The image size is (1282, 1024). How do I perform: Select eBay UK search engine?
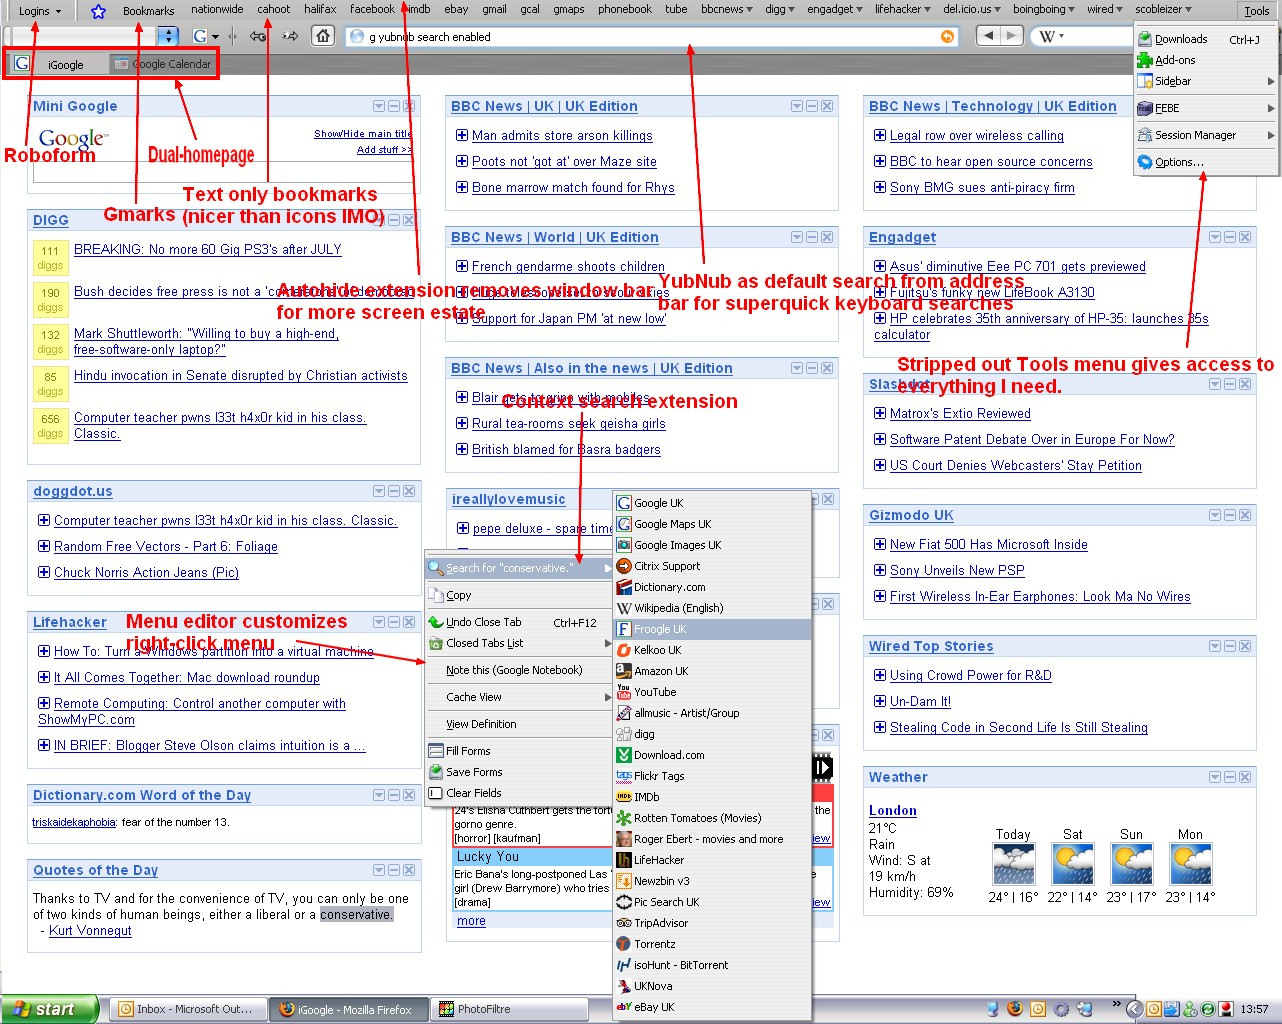point(711,1007)
